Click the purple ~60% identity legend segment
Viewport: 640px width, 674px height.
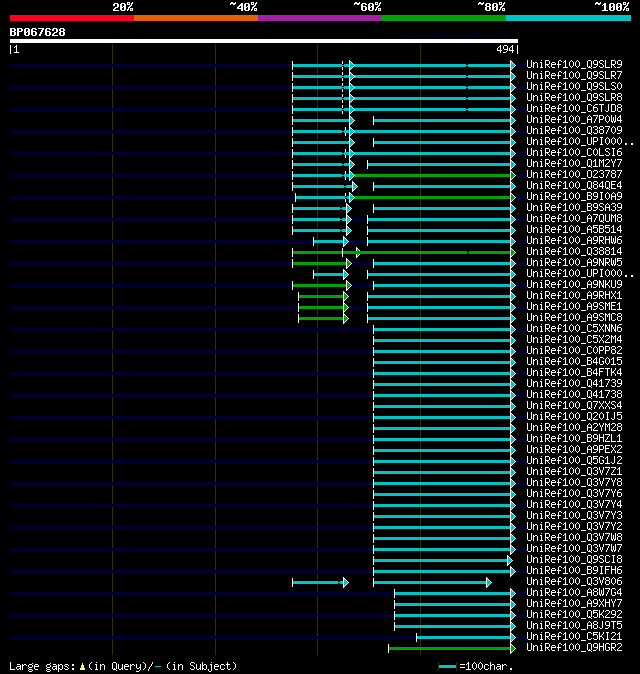(x=320, y=18)
